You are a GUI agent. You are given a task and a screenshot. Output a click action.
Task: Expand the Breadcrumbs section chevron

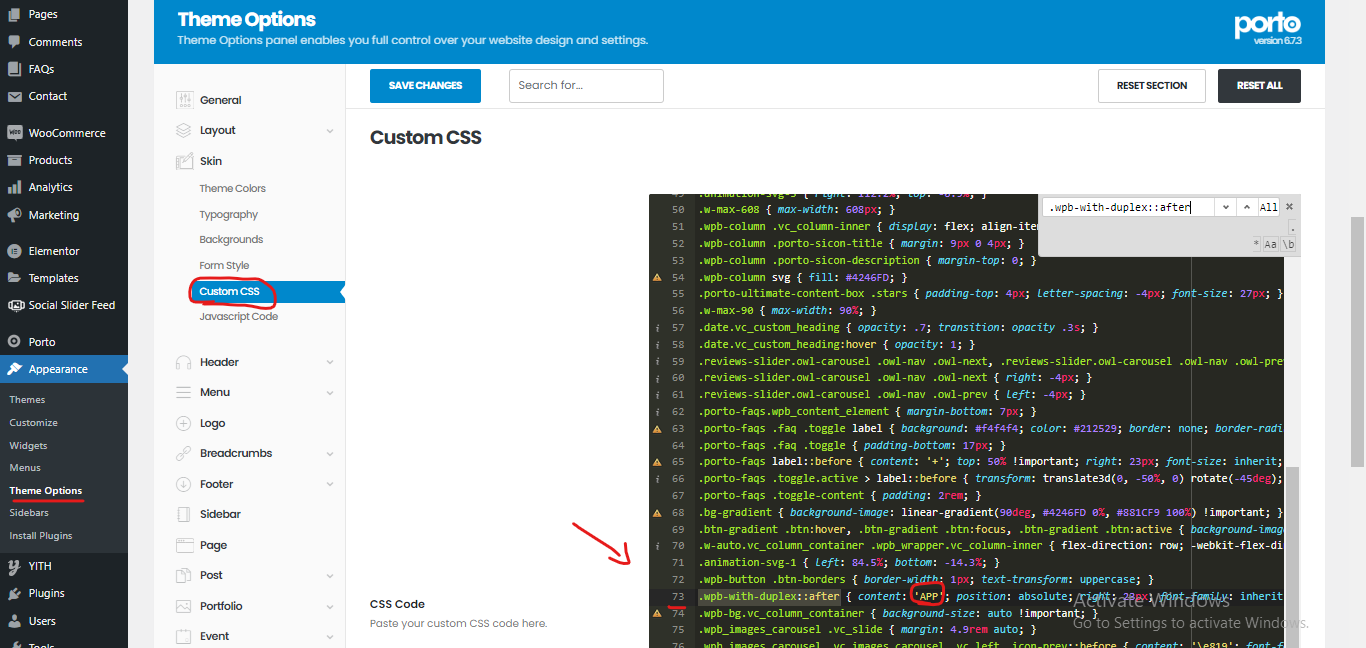pyautogui.click(x=330, y=454)
